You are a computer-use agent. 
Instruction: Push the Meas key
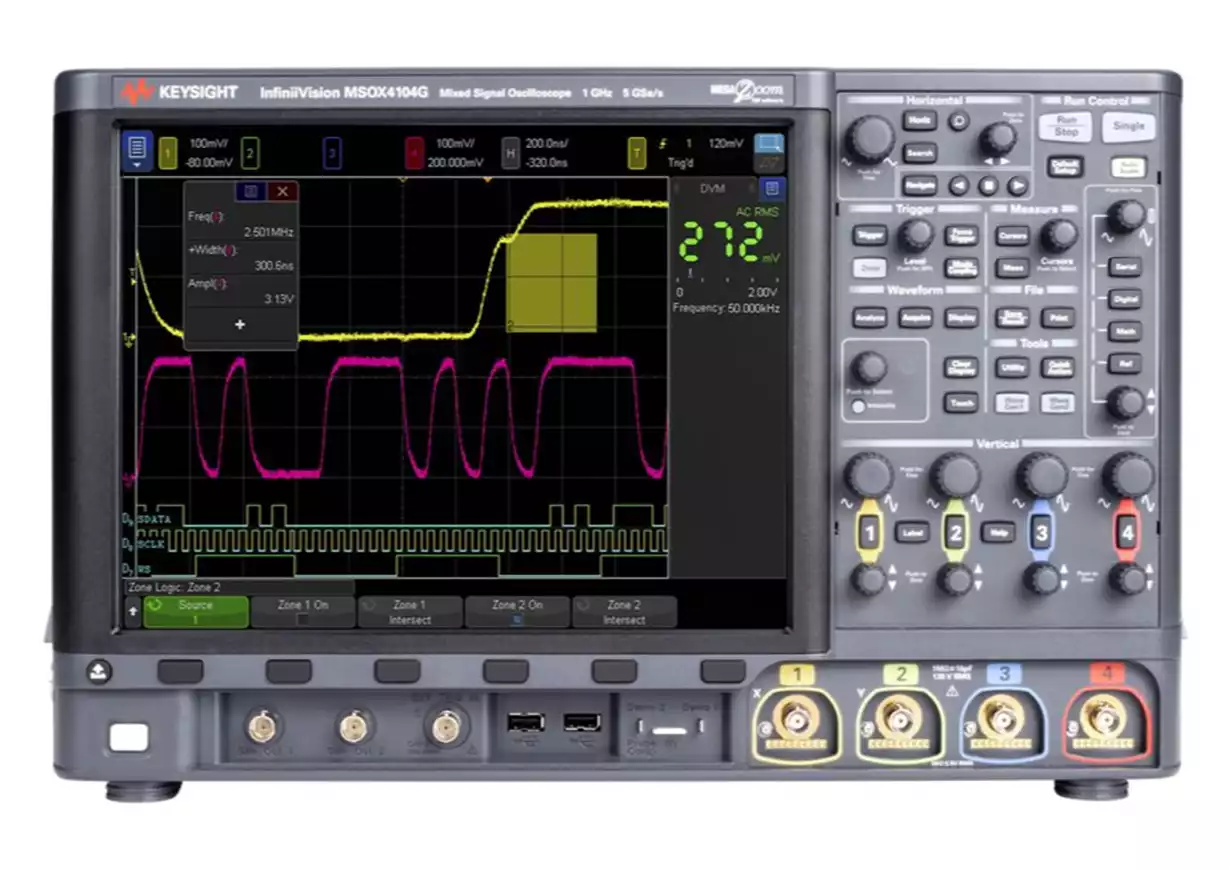point(1012,268)
